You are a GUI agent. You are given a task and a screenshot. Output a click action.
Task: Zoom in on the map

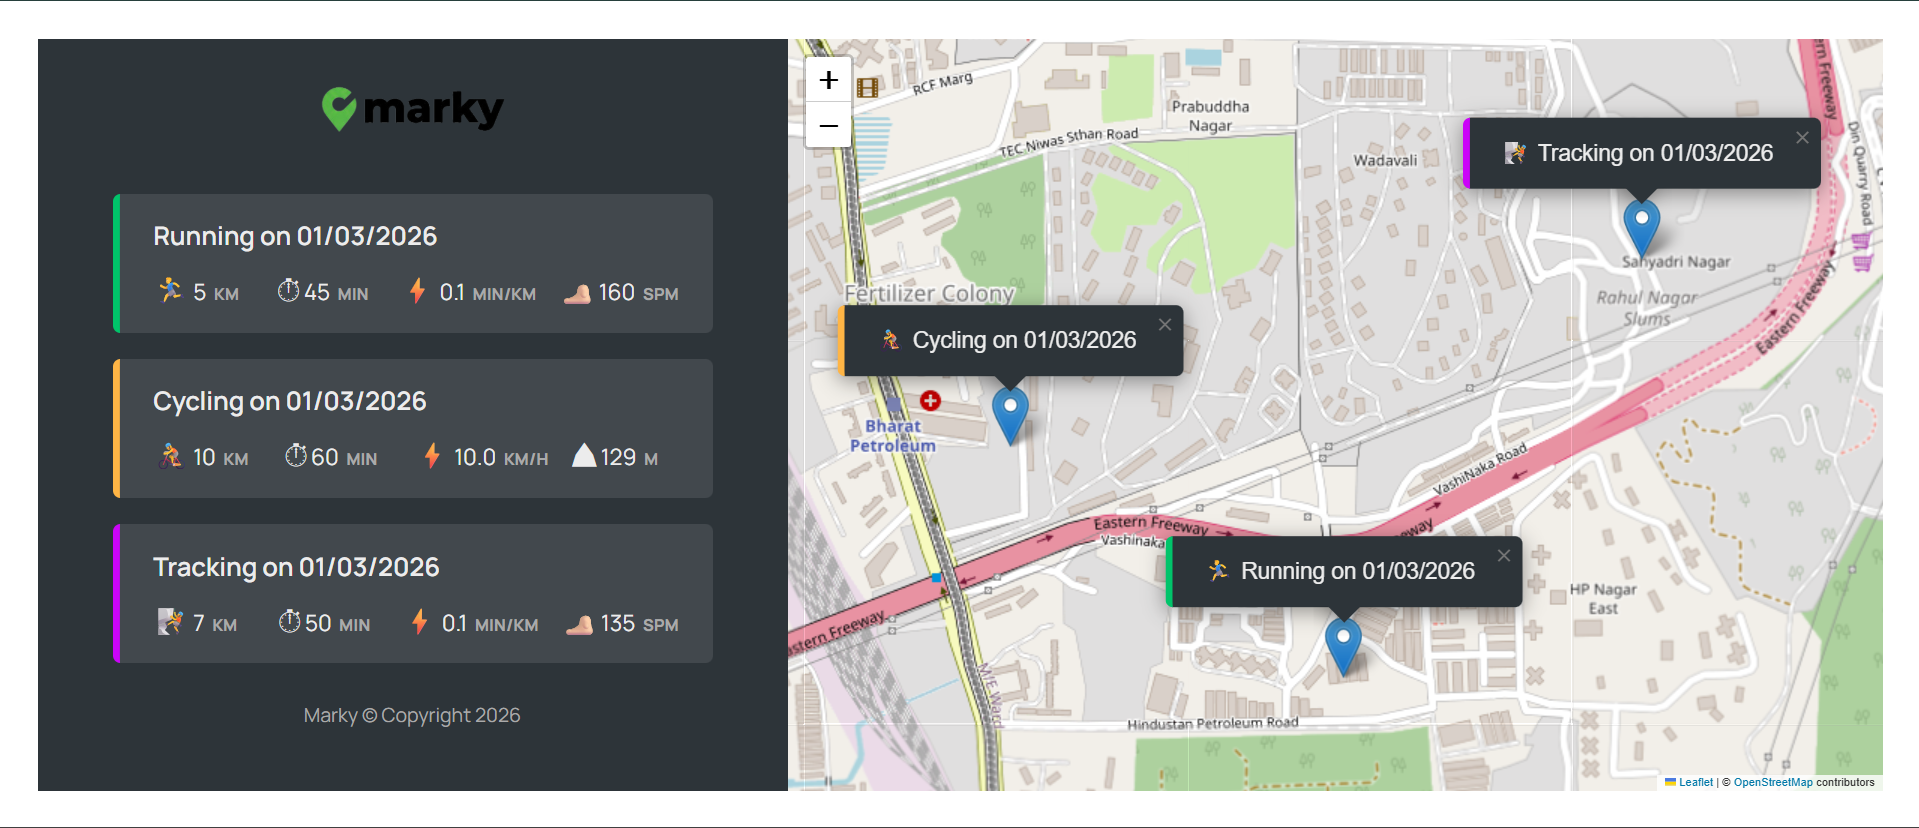(828, 80)
